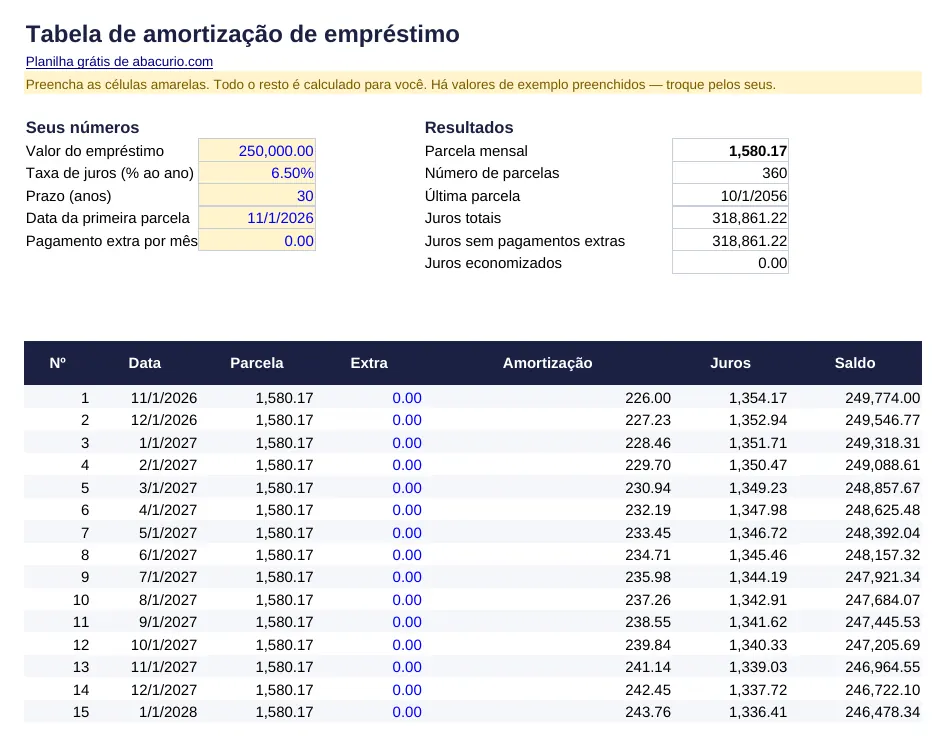The height and width of the screenshot is (746, 946).
Task: Open the Planilha grátis de abacurio.com link
Action: coord(119,62)
